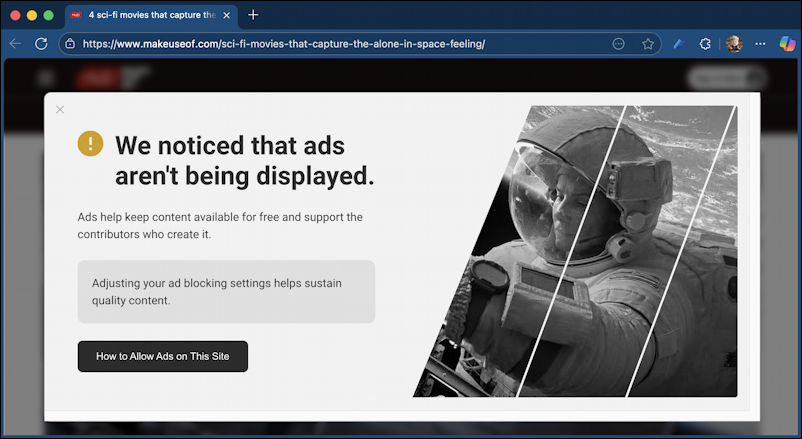Click 'Adjusting your ad blocking settings' notice box

(226, 292)
